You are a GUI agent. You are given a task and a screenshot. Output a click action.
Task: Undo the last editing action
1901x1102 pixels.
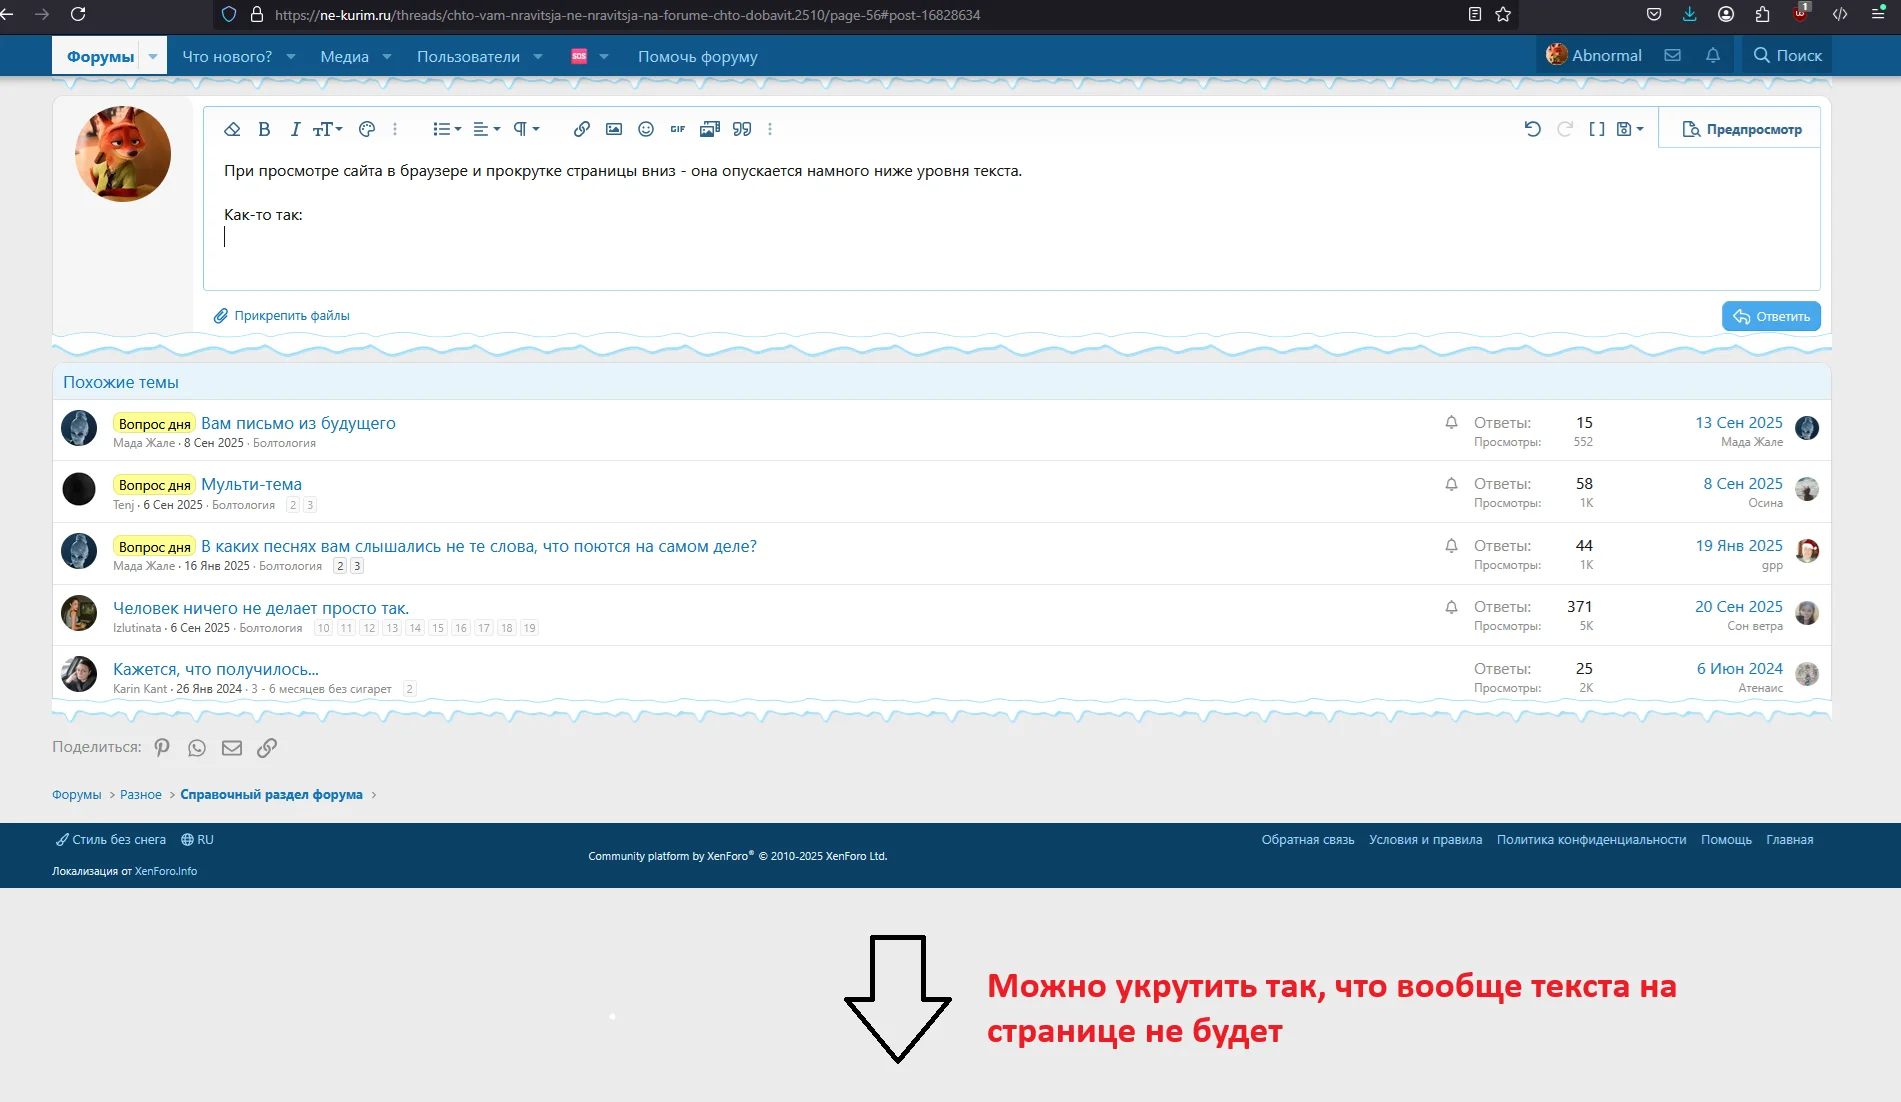click(x=1534, y=129)
